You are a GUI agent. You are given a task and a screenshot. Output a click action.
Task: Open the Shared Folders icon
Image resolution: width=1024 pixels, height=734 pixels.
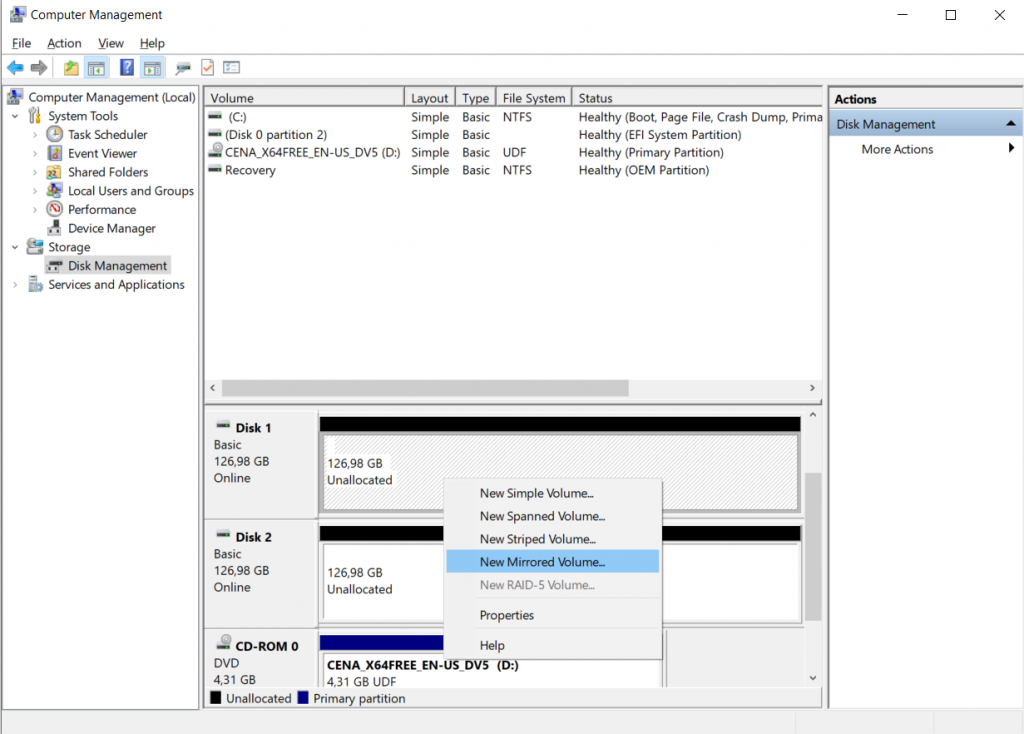(54, 172)
